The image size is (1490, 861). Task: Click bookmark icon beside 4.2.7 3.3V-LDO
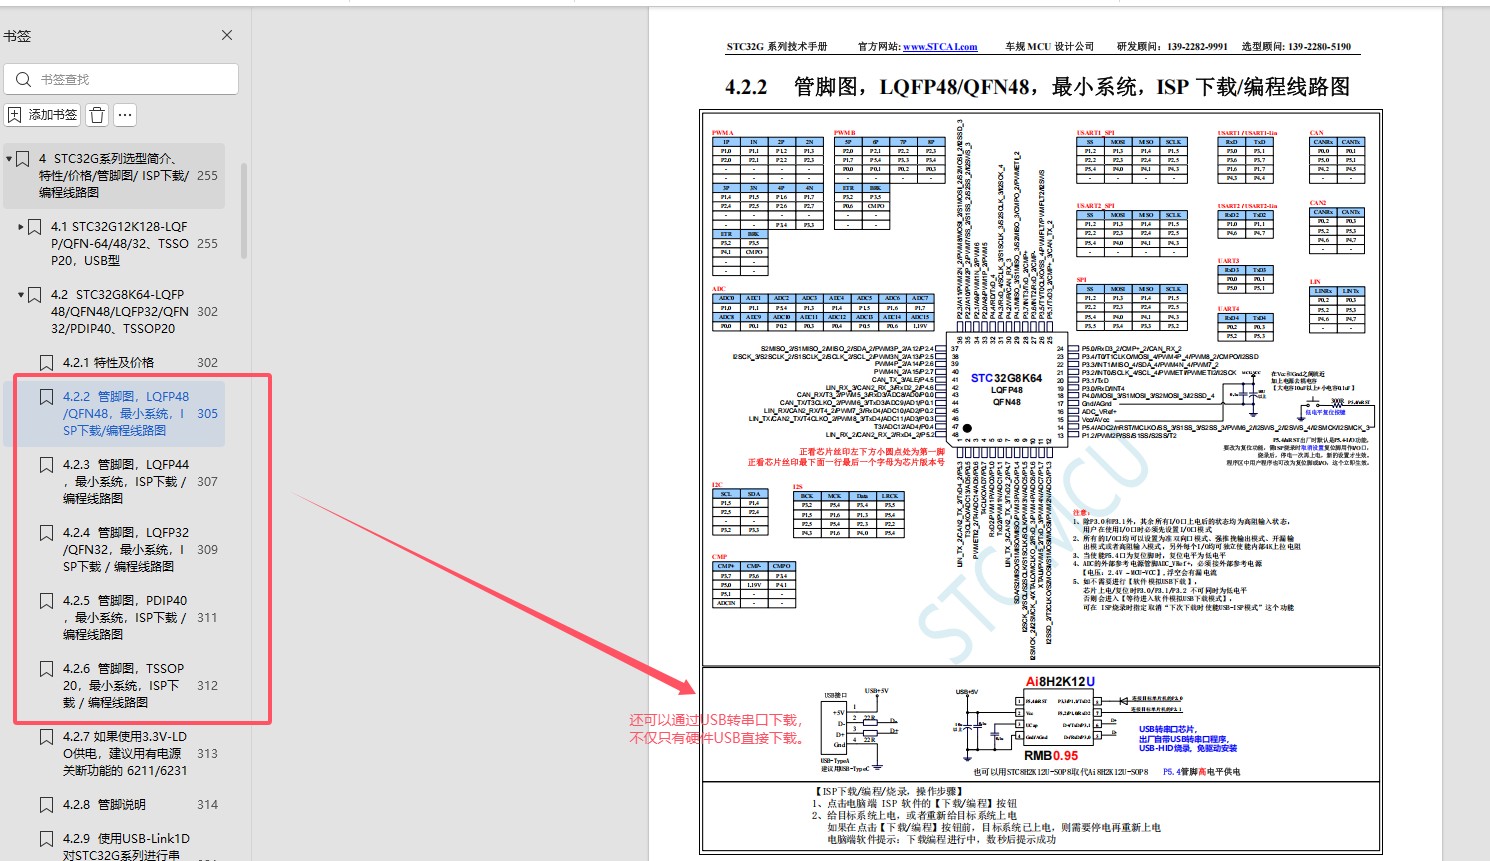click(x=46, y=737)
